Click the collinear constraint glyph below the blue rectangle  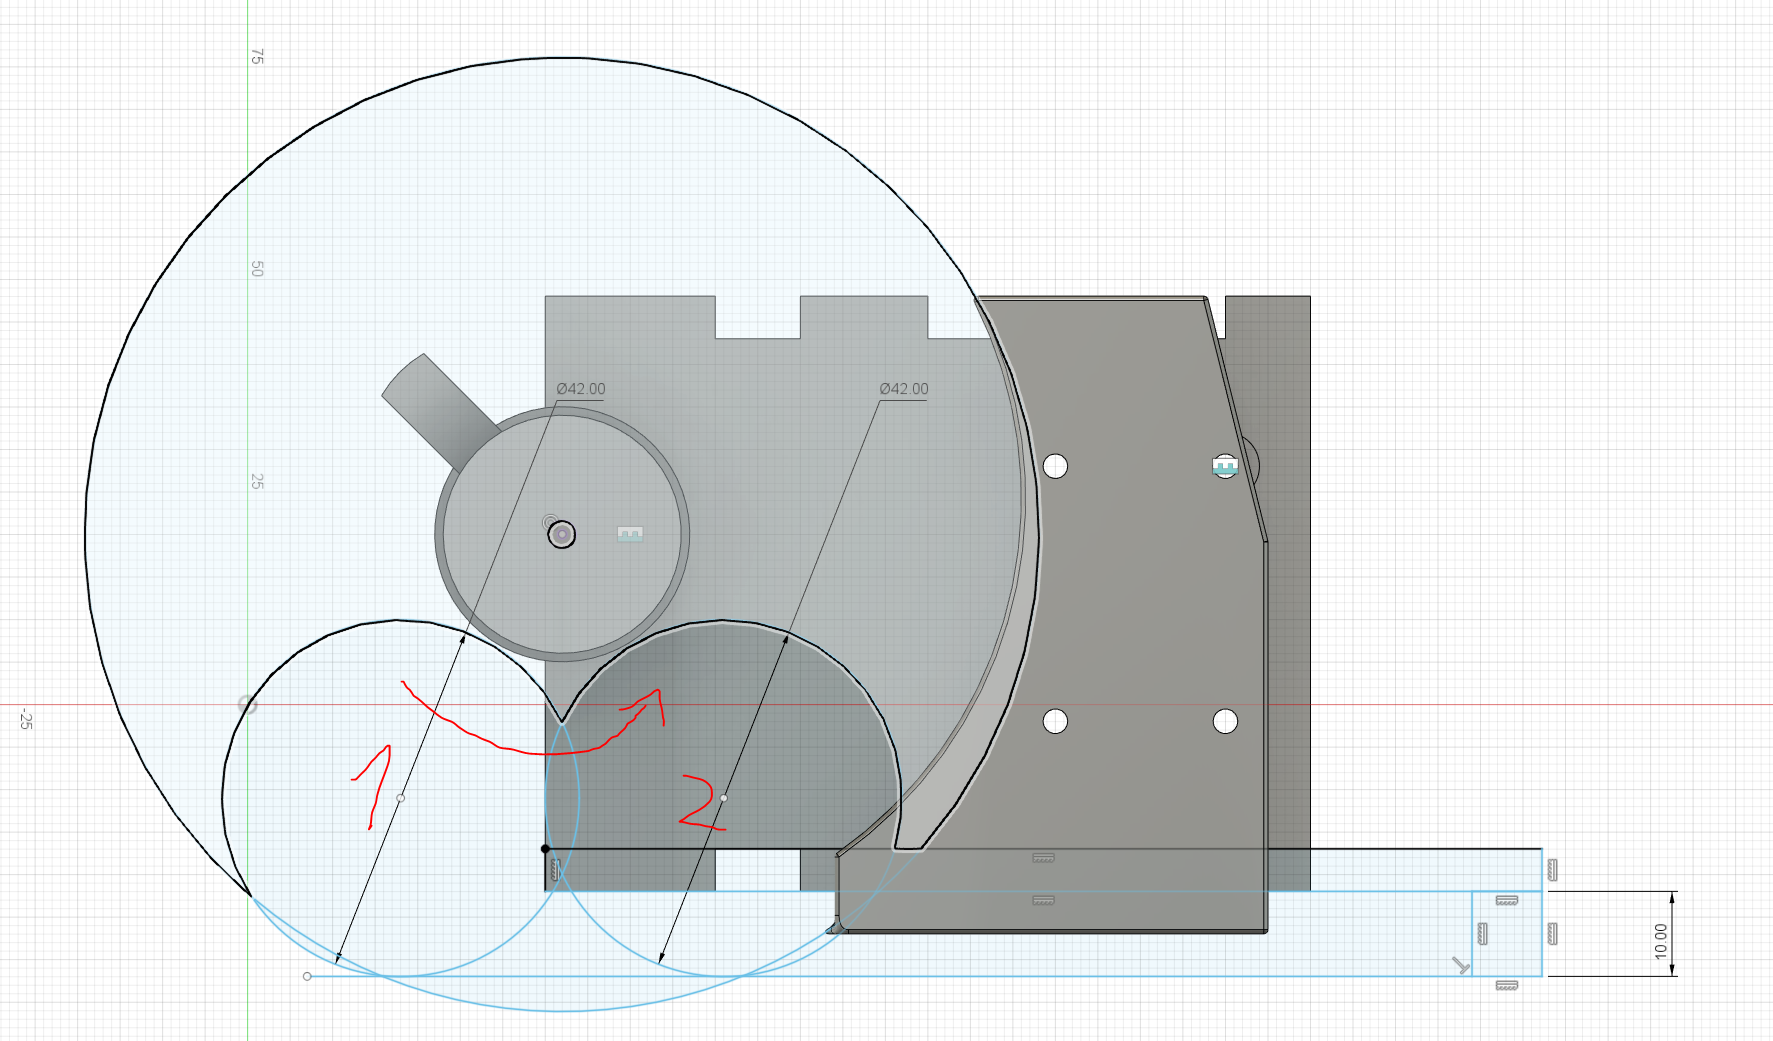click(1507, 986)
